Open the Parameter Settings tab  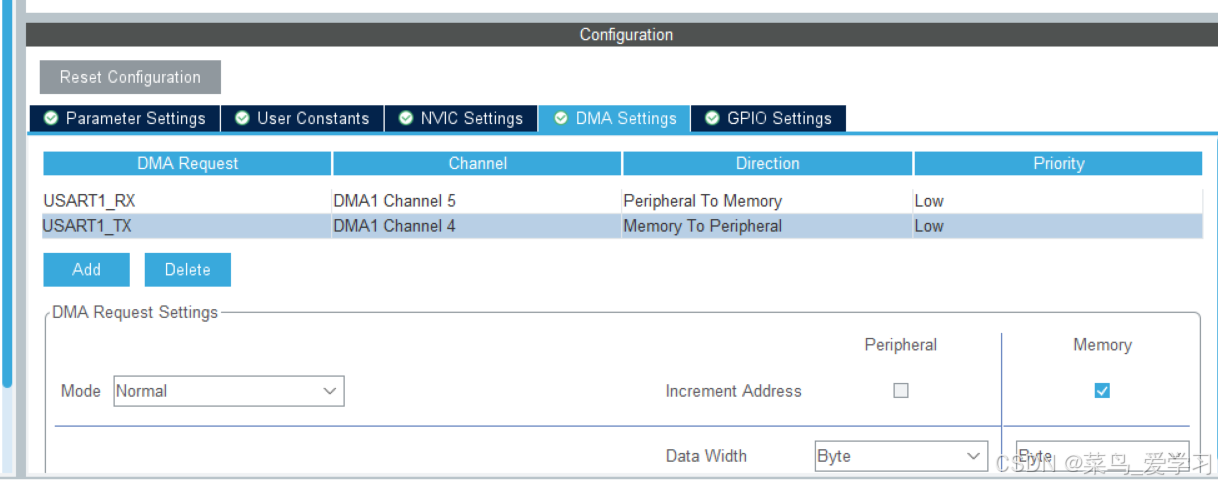pos(125,118)
